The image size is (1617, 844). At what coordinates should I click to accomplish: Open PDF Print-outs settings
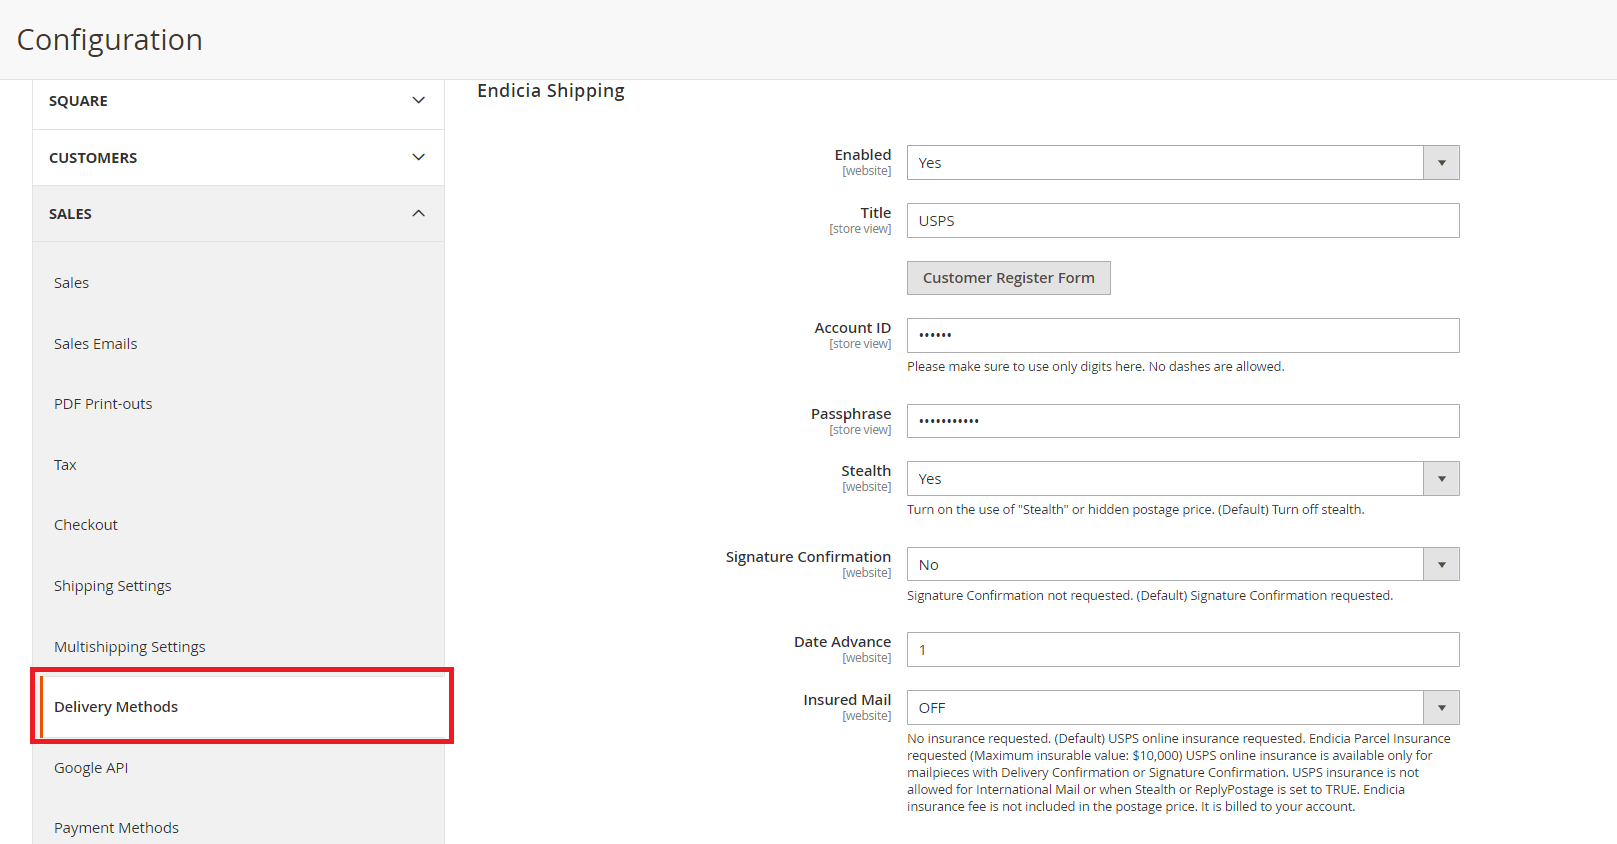pyautogui.click(x=103, y=404)
